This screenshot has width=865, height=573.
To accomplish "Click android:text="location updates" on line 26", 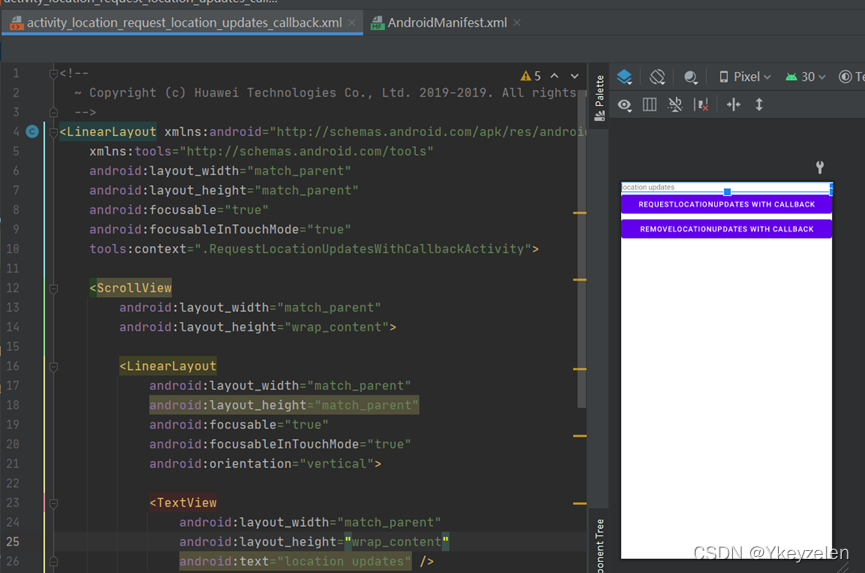I will click(295, 561).
